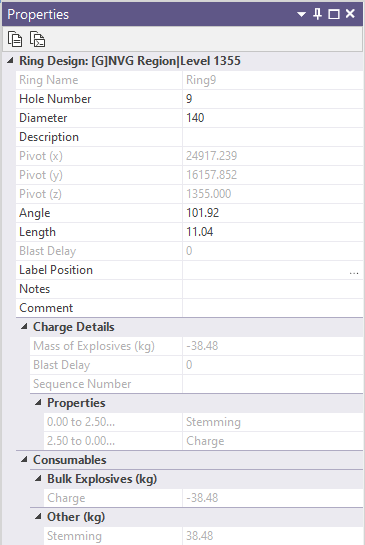Collapse the Bulk Explosives (kg) group
Image resolution: width=365 pixels, height=545 pixels.
(38, 479)
